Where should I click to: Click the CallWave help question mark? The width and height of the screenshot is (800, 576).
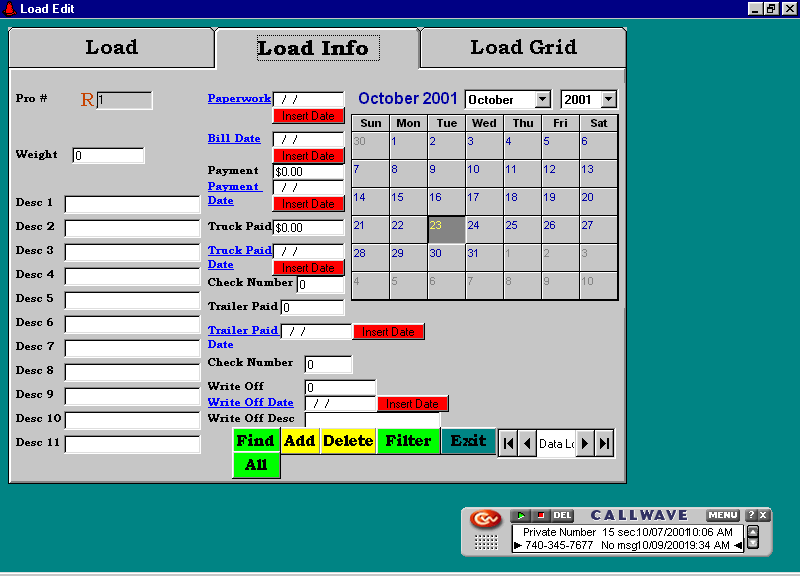(x=751, y=516)
